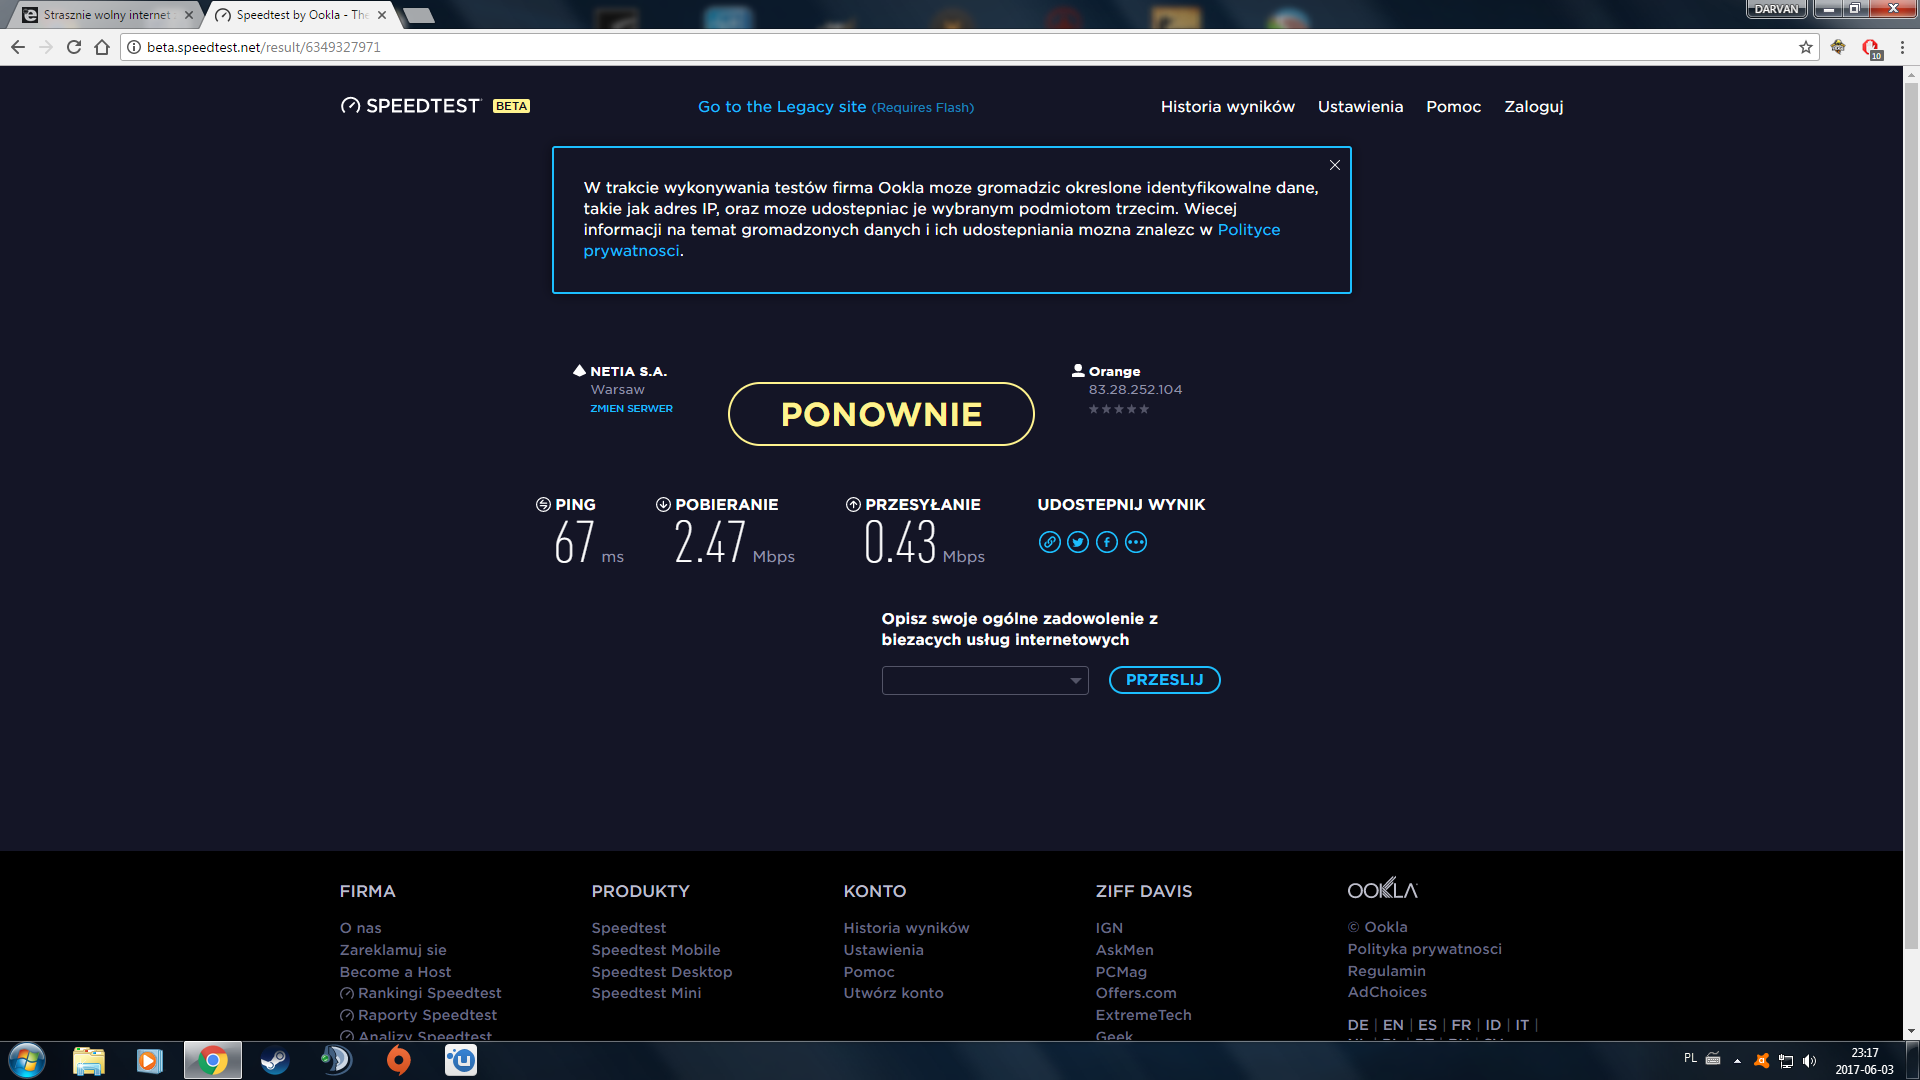Screen dimensions: 1920x1080
Task: Open AdChoices footer link
Action: (x=1387, y=992)
